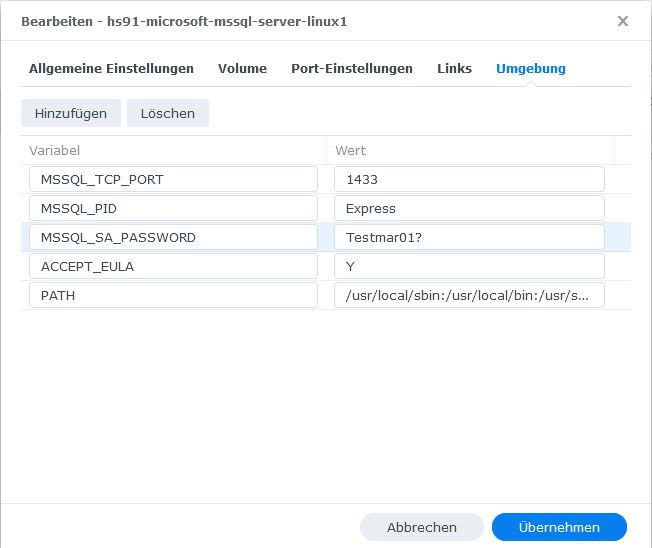This screenshot has height=548, width=652.
Task: Edit the PATH value /usr/local/sbin field
Action: tap(469, 295)
